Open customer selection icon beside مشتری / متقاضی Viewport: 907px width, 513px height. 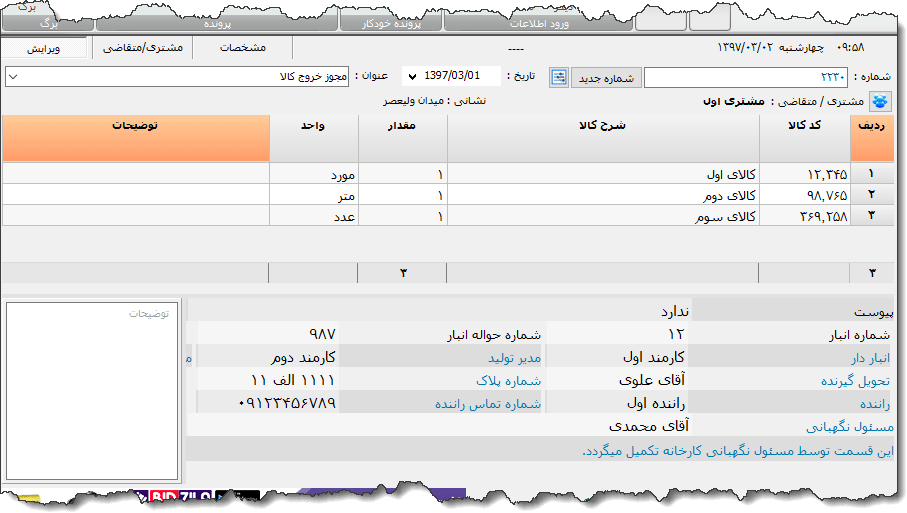pos(880,101)
